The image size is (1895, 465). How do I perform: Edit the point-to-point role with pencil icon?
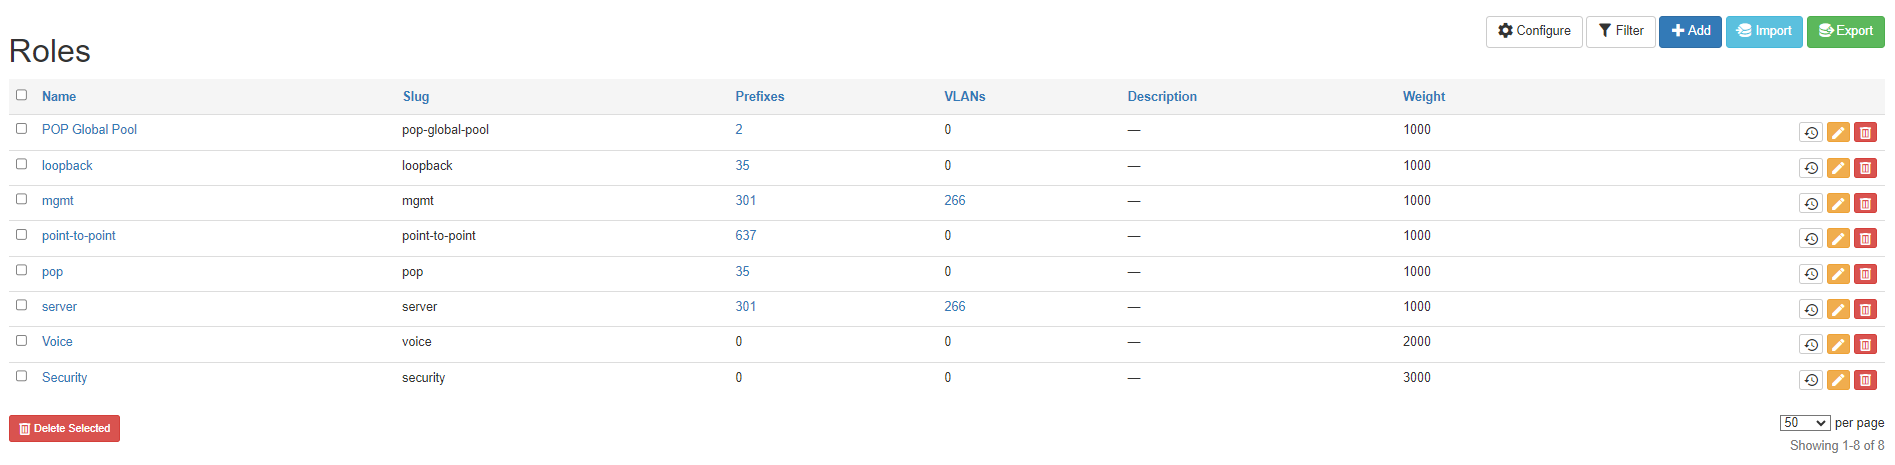(1838, 239)
